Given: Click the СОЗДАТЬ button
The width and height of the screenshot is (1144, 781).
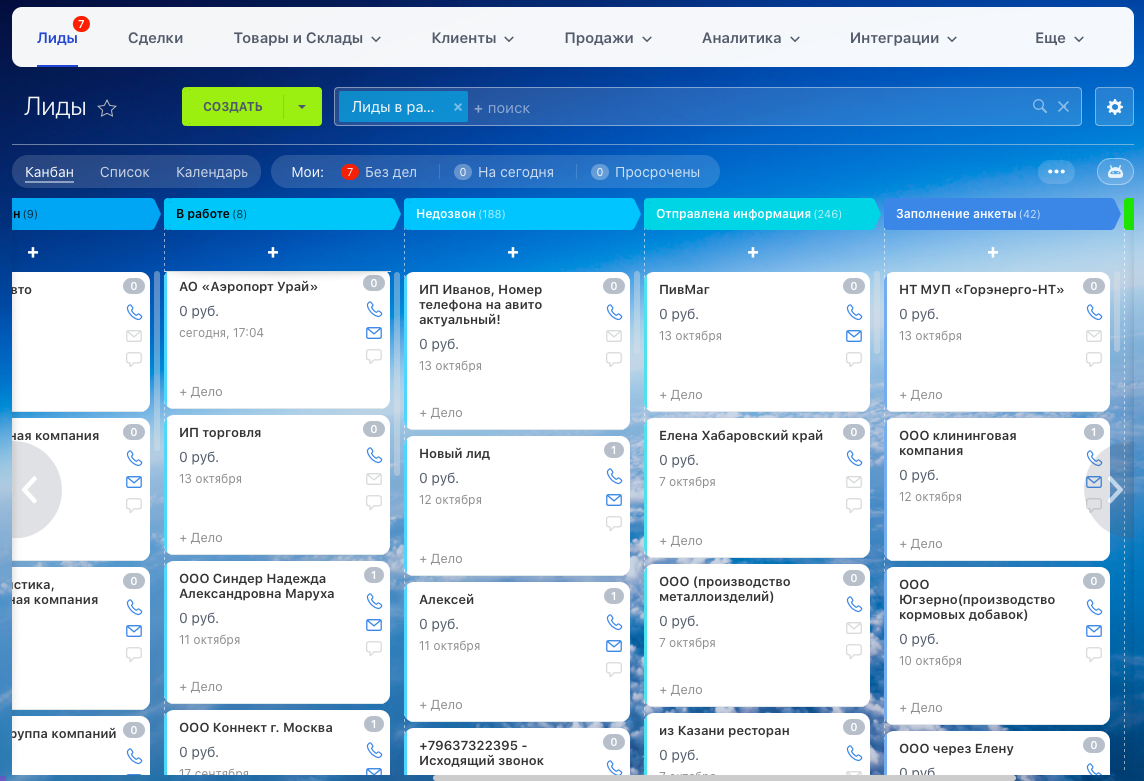Looking at the screenshot, I should pyautogui.click(x=233, y=107).
